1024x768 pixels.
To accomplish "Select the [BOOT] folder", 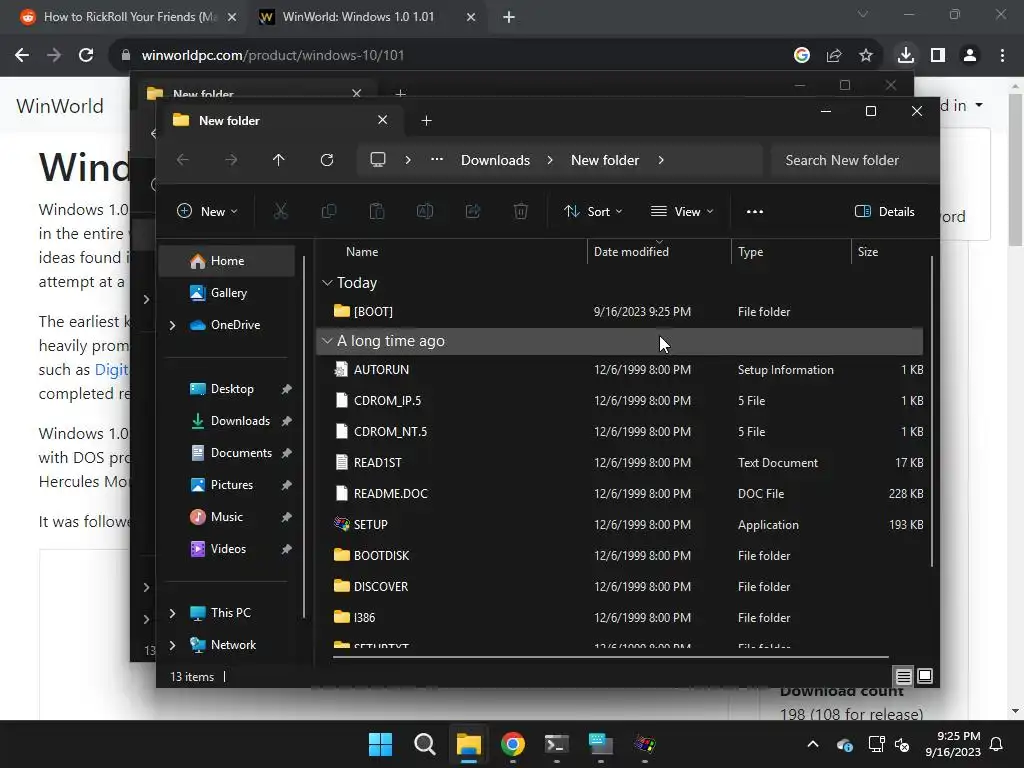I will [620, 312].
